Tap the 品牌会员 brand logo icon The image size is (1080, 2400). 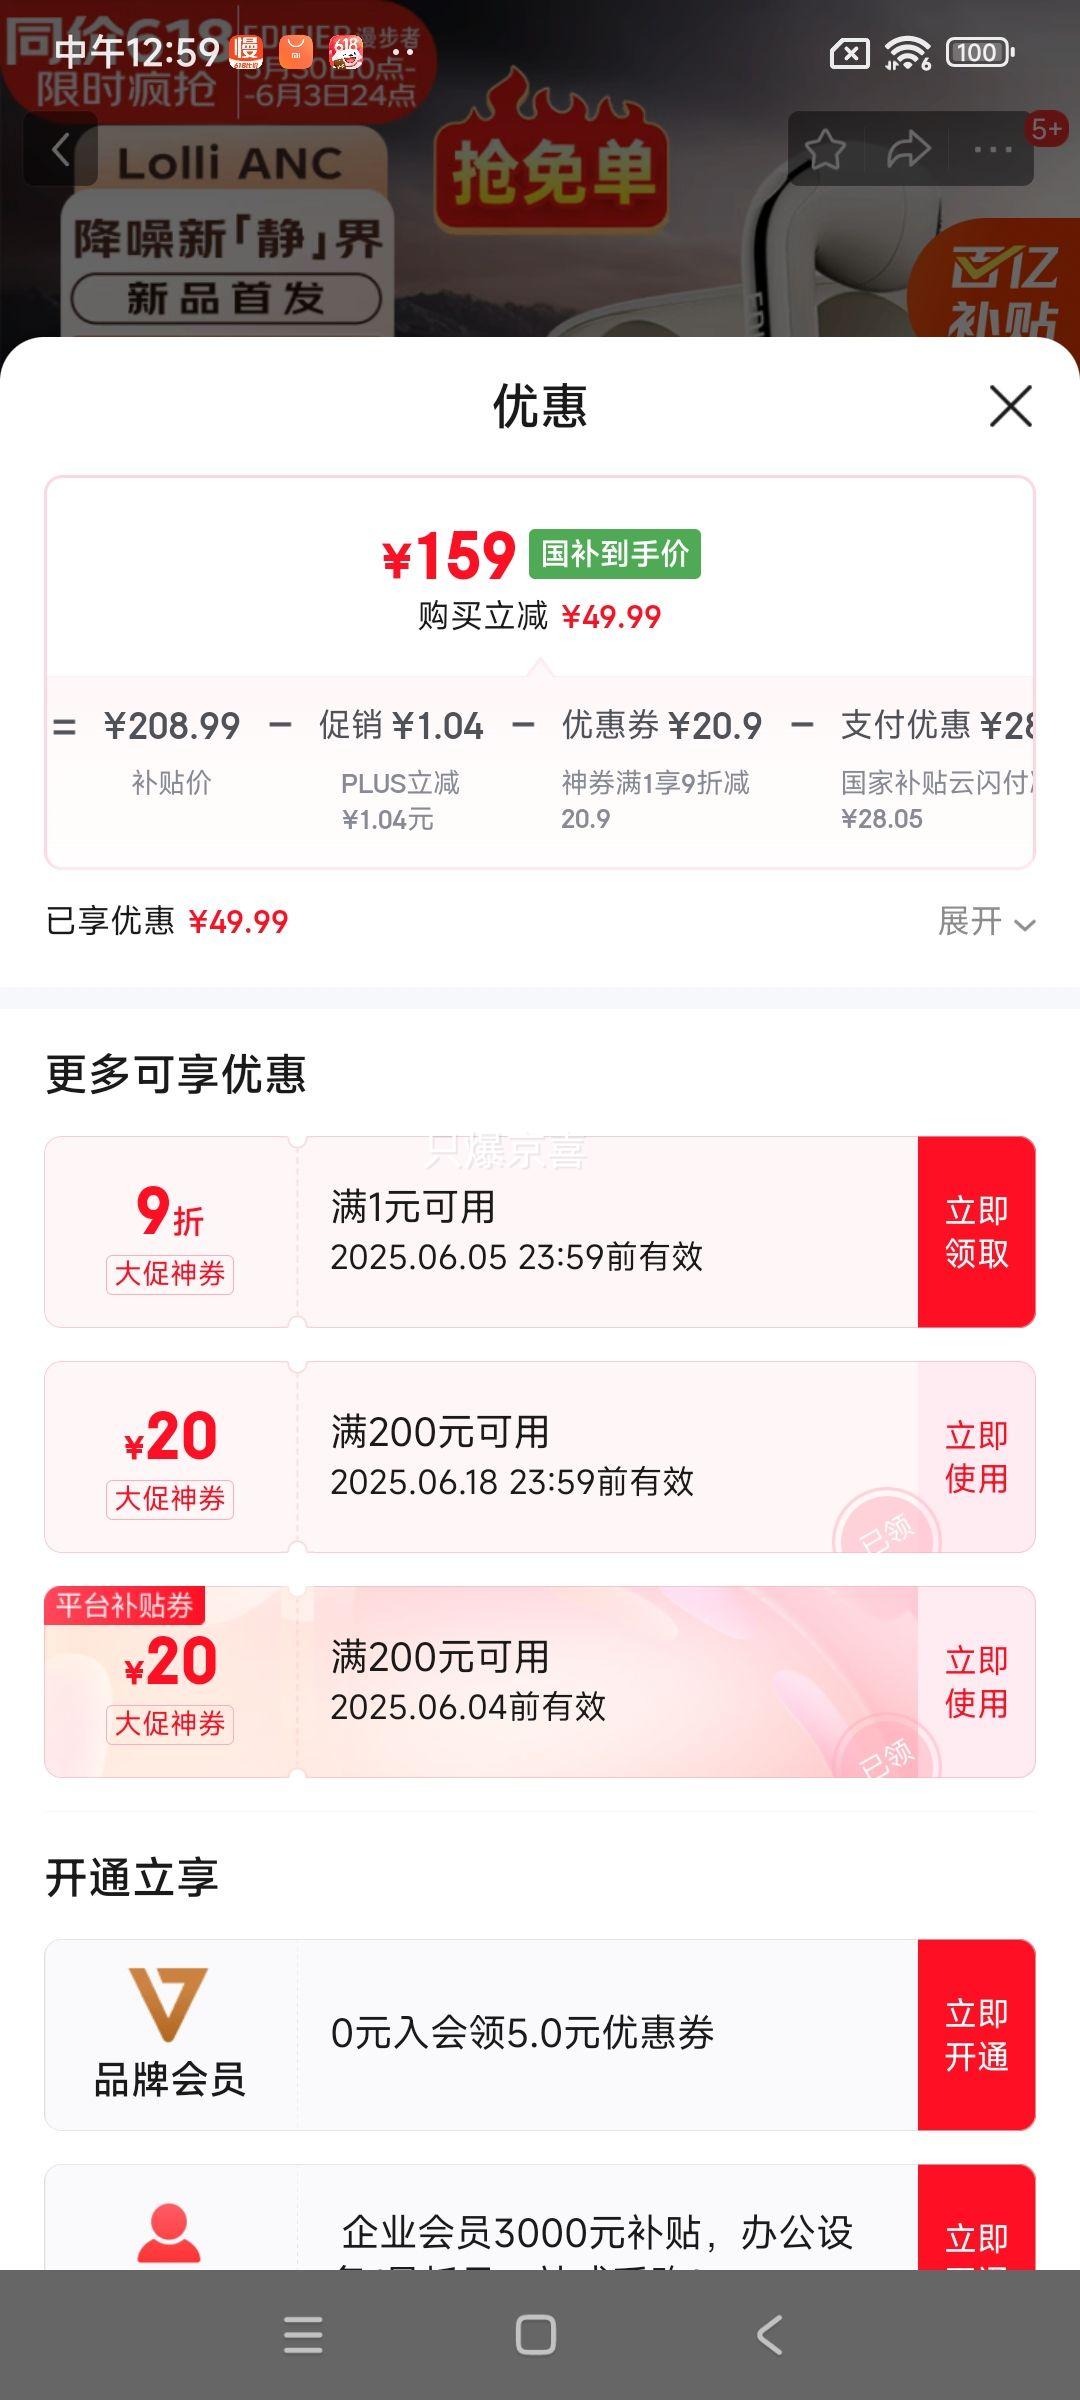[x=168, y=2004]
